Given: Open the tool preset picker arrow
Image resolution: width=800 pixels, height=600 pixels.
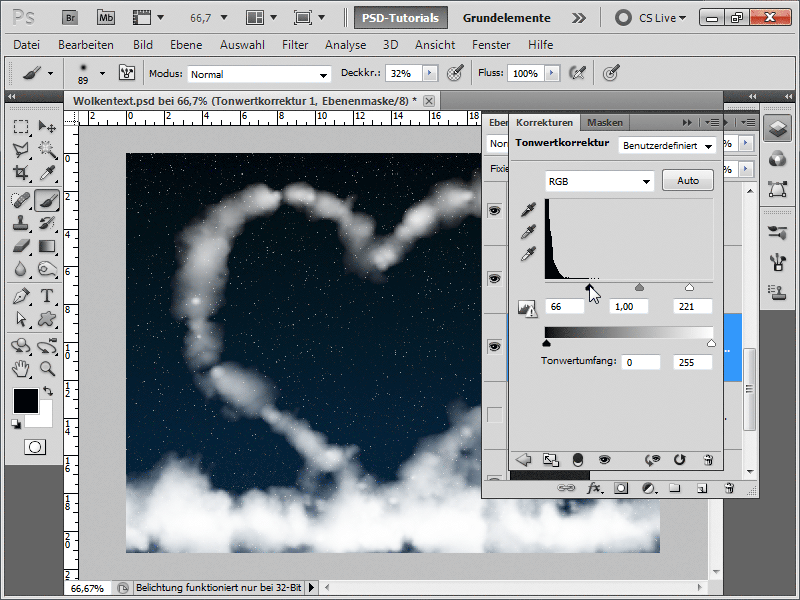Looking at the screenshot, I should click(x=50, y=73).
